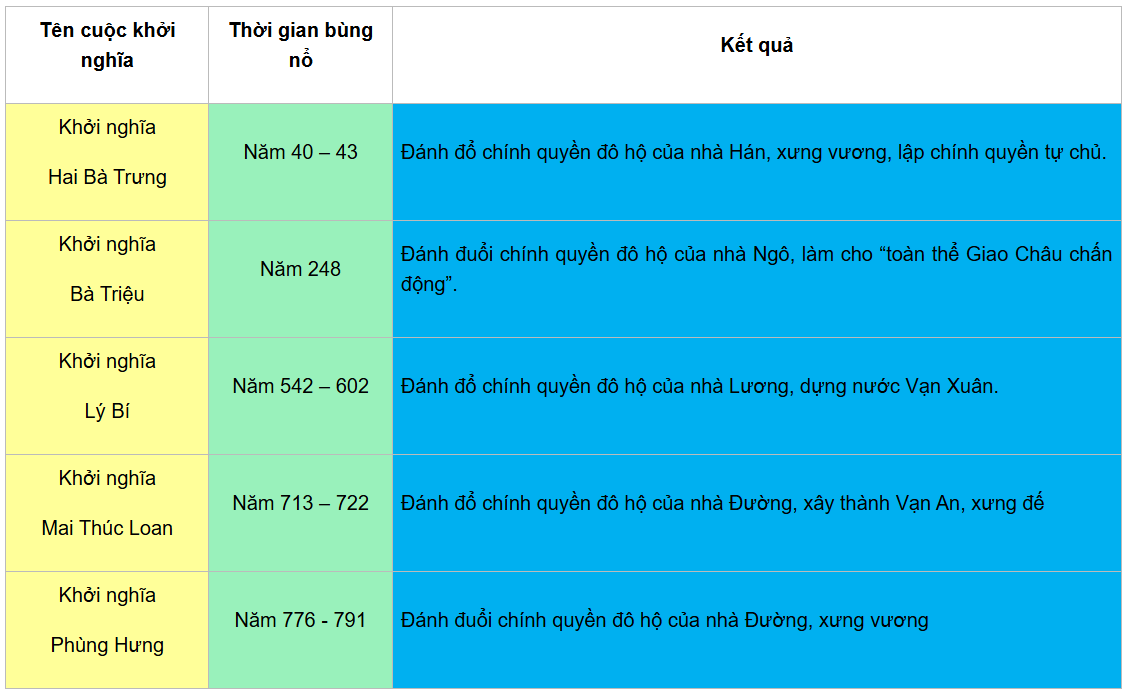
Task: Click the result cell mentioning thành Vạn An
Action: click(x=722, y=504)
